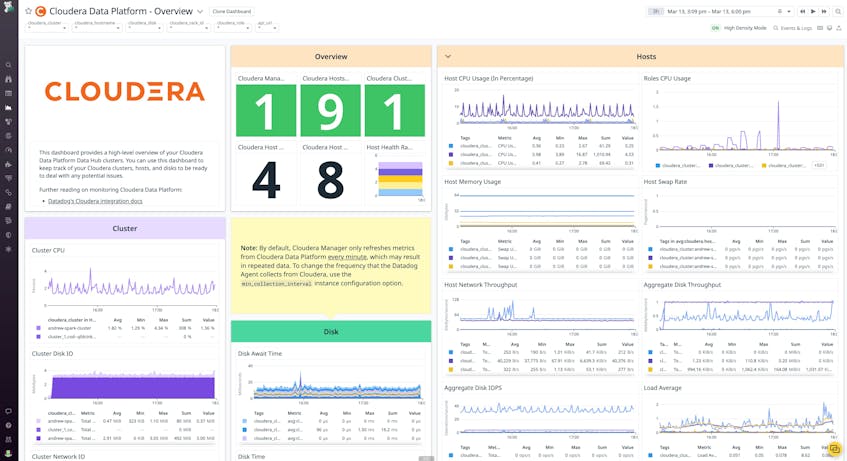This screenshot has width=847, height=461.
Task: Click the Cluster Disk IO widget title
Action: point(52,353)
